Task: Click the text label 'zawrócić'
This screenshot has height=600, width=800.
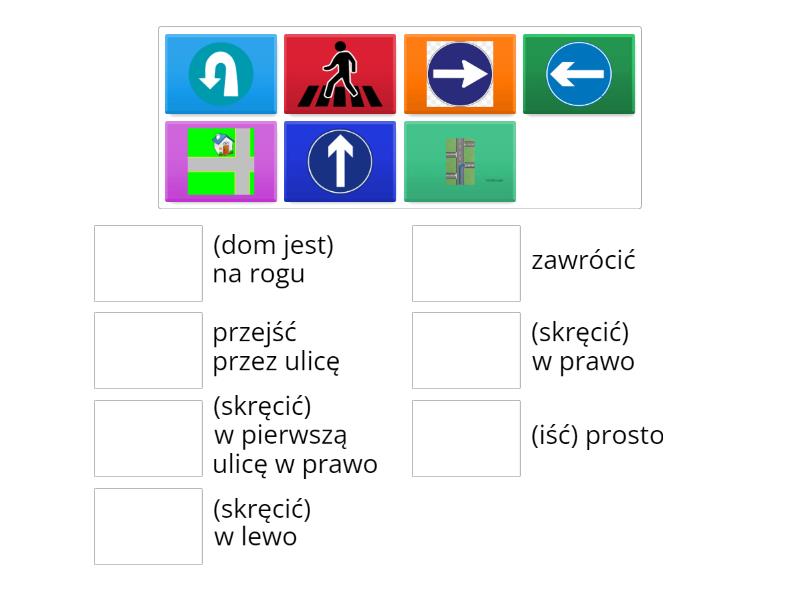Action: point(584,260)
